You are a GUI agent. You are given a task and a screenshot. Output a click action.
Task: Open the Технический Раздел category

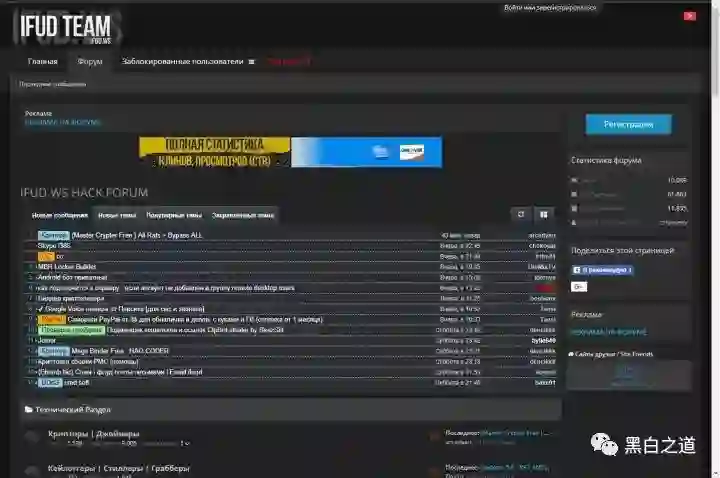(x=73, y=409)
